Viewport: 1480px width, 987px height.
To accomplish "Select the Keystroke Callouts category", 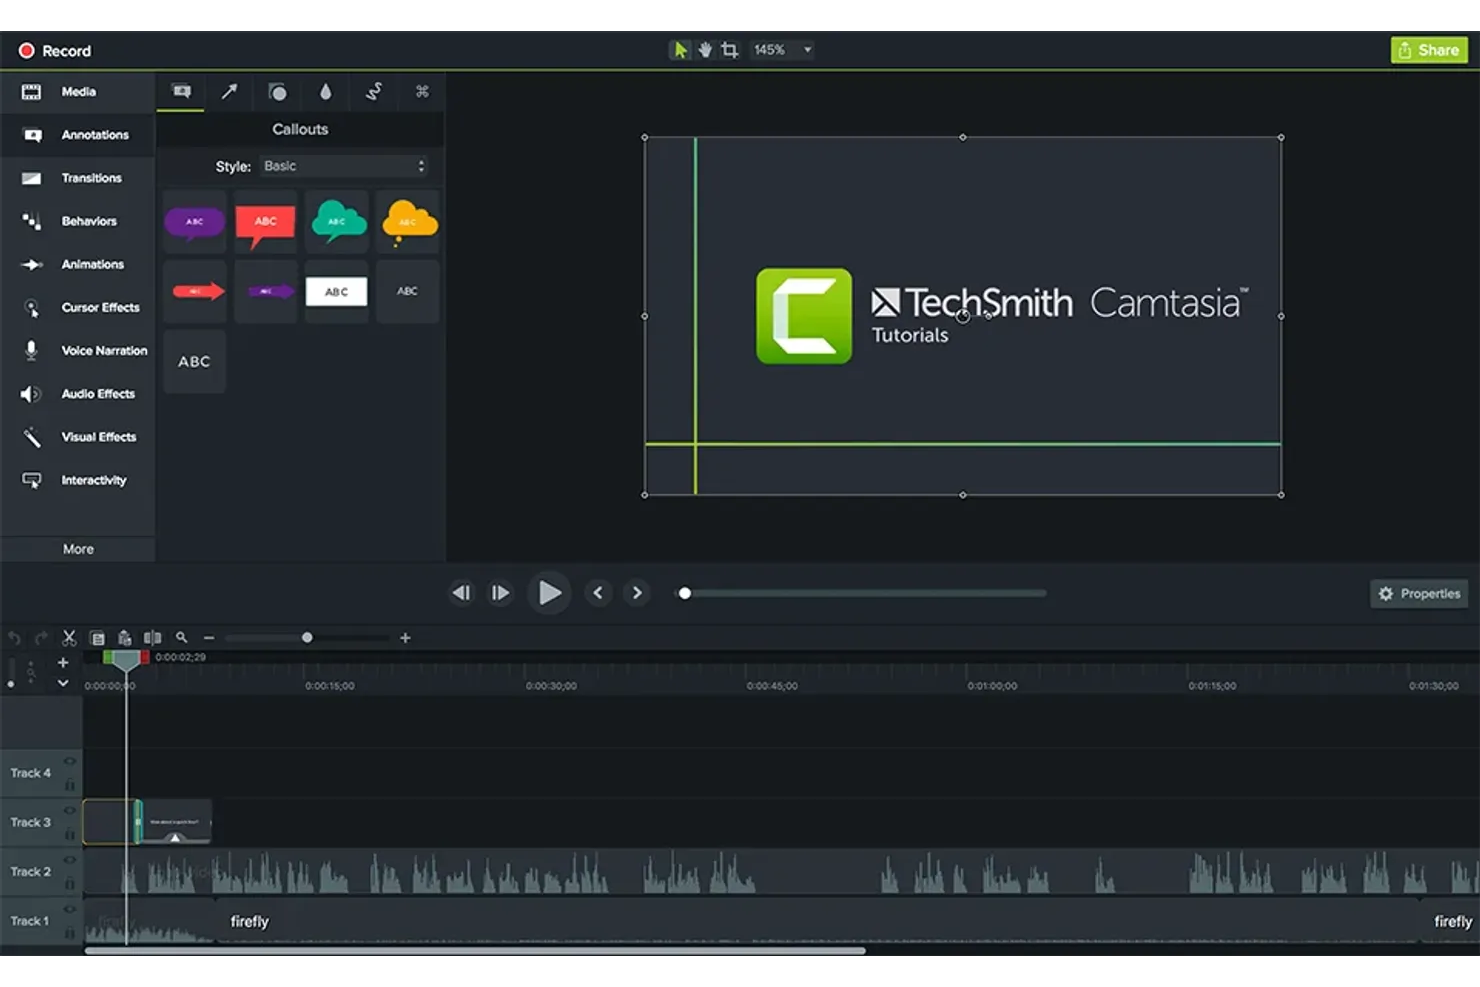I will click(x=422, y=92).
